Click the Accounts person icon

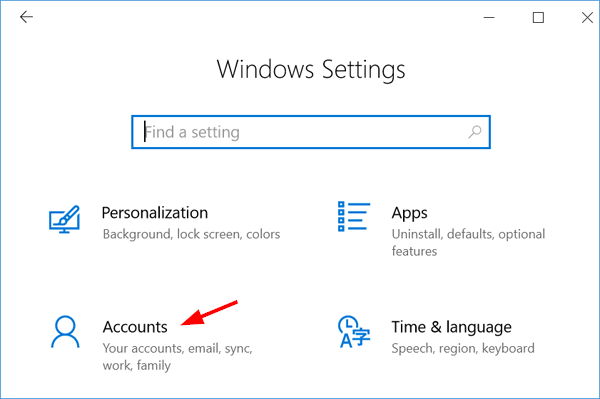pos(65,332)
